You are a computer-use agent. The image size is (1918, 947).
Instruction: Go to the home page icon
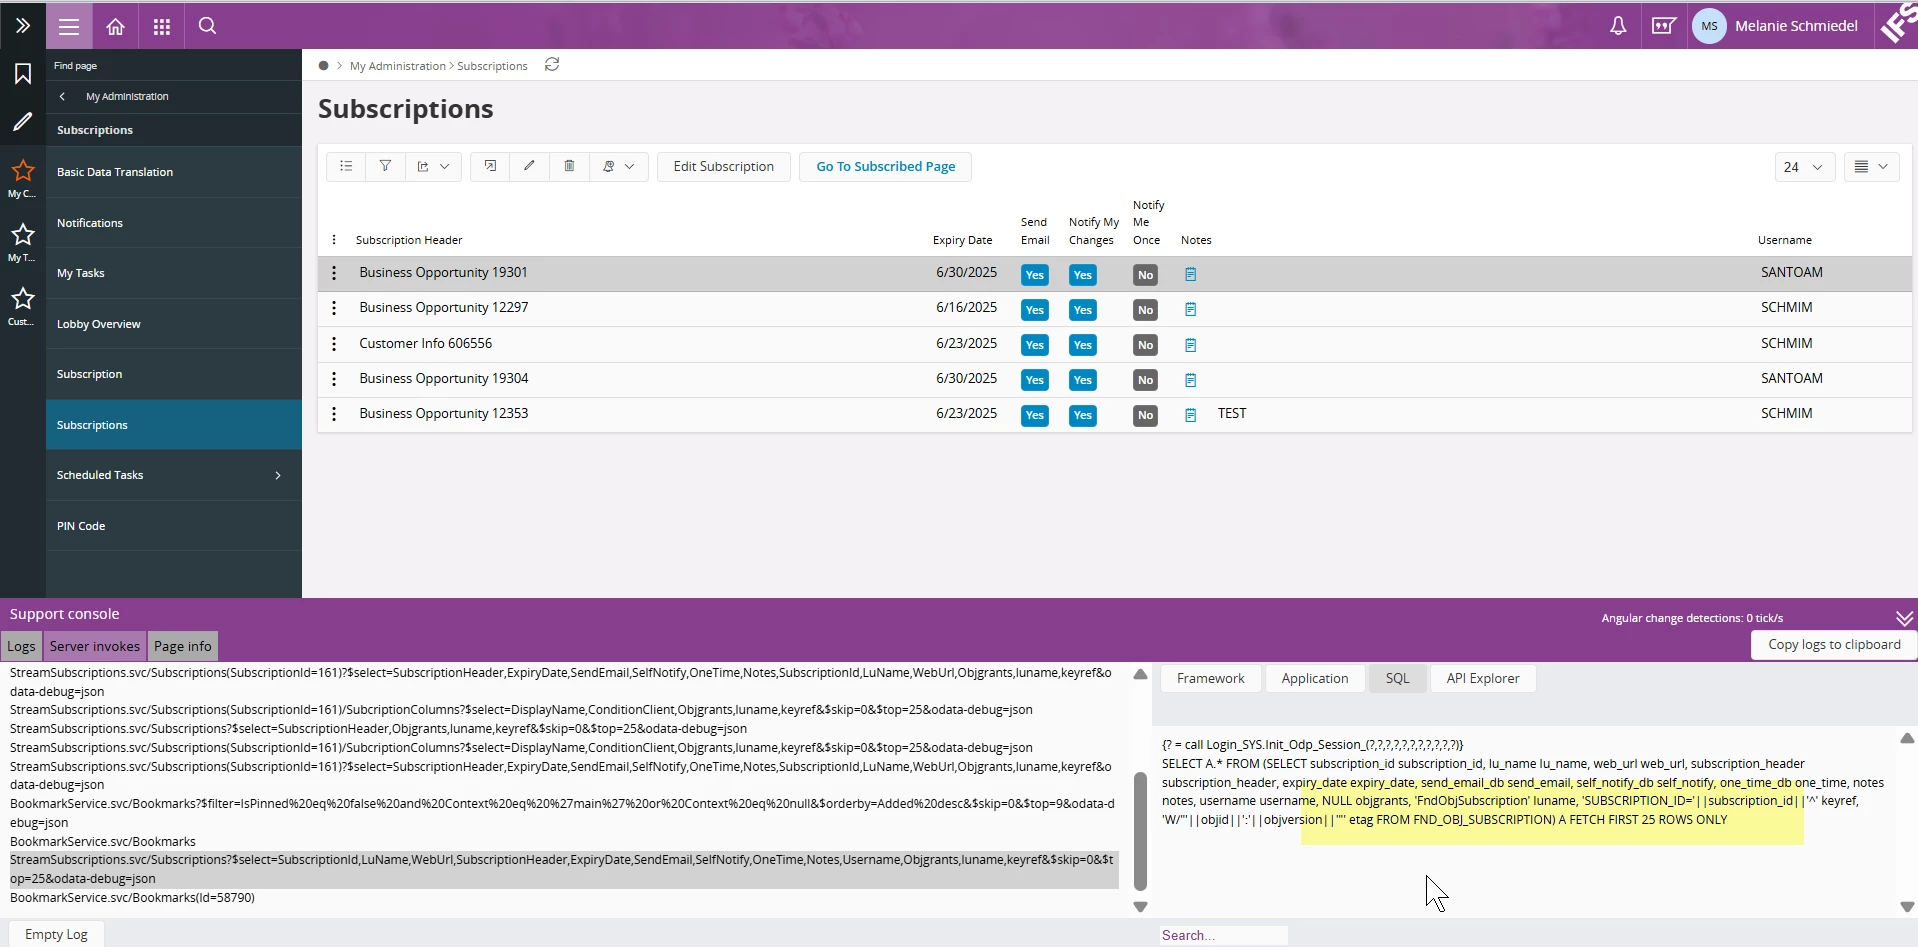(x=116, y=27)
